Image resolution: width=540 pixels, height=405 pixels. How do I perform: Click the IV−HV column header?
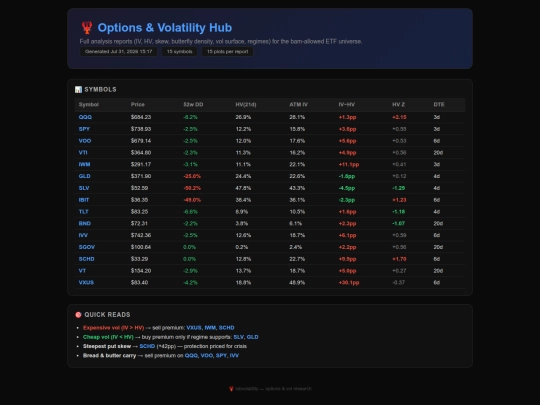[346, 105]
